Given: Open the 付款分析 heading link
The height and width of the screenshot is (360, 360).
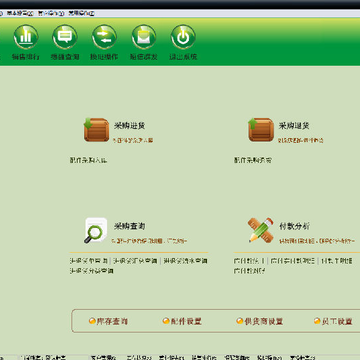Looking at the screenshot, I should 294,226.
